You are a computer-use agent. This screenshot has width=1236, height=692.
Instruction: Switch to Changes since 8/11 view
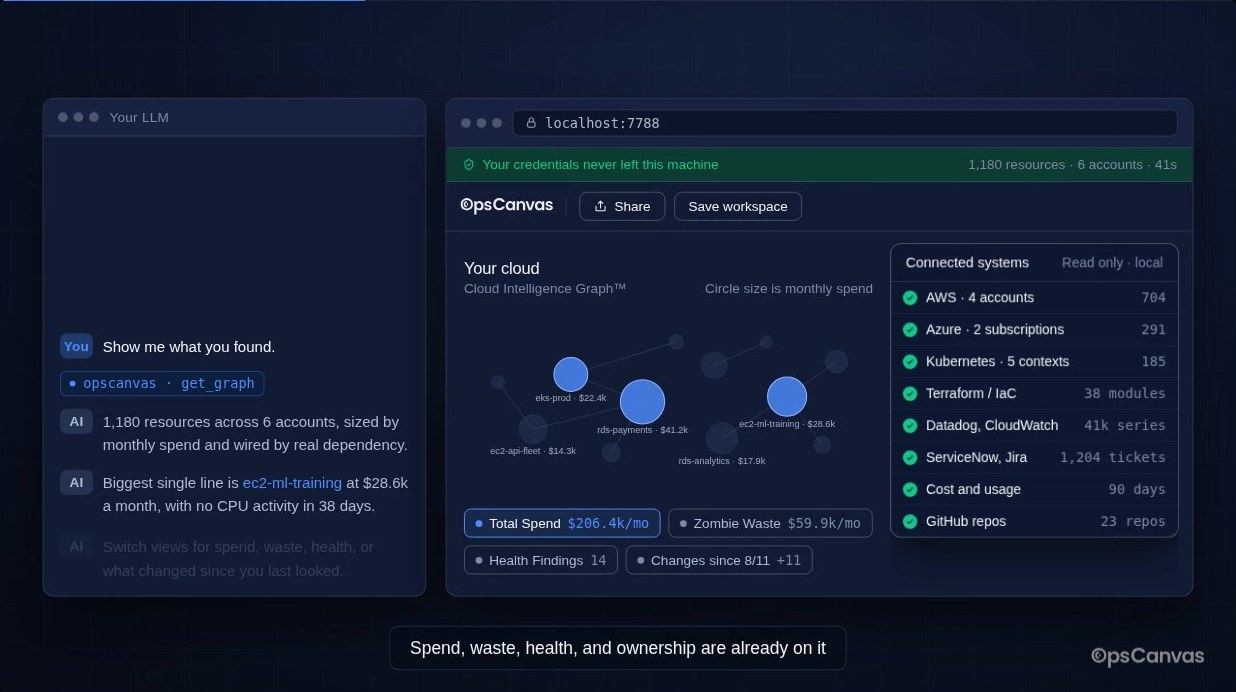[719, 560]
